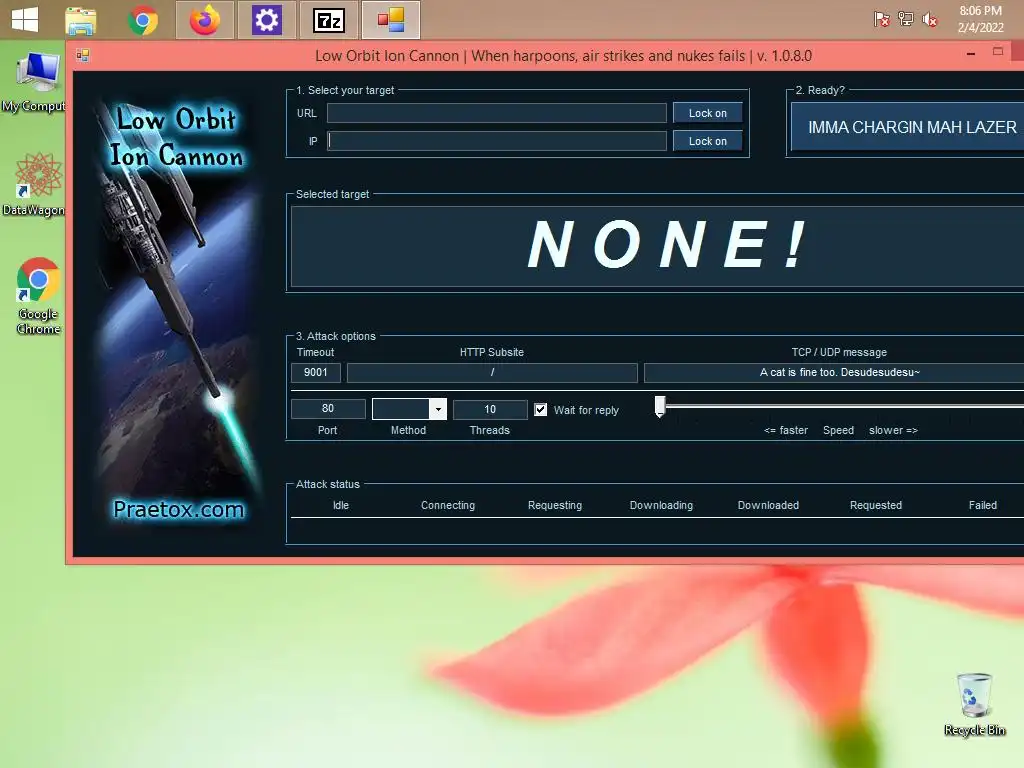Viewport: 1024px width, 768px height.
Task: Open the Windows Start button
Action: point(25,19)
